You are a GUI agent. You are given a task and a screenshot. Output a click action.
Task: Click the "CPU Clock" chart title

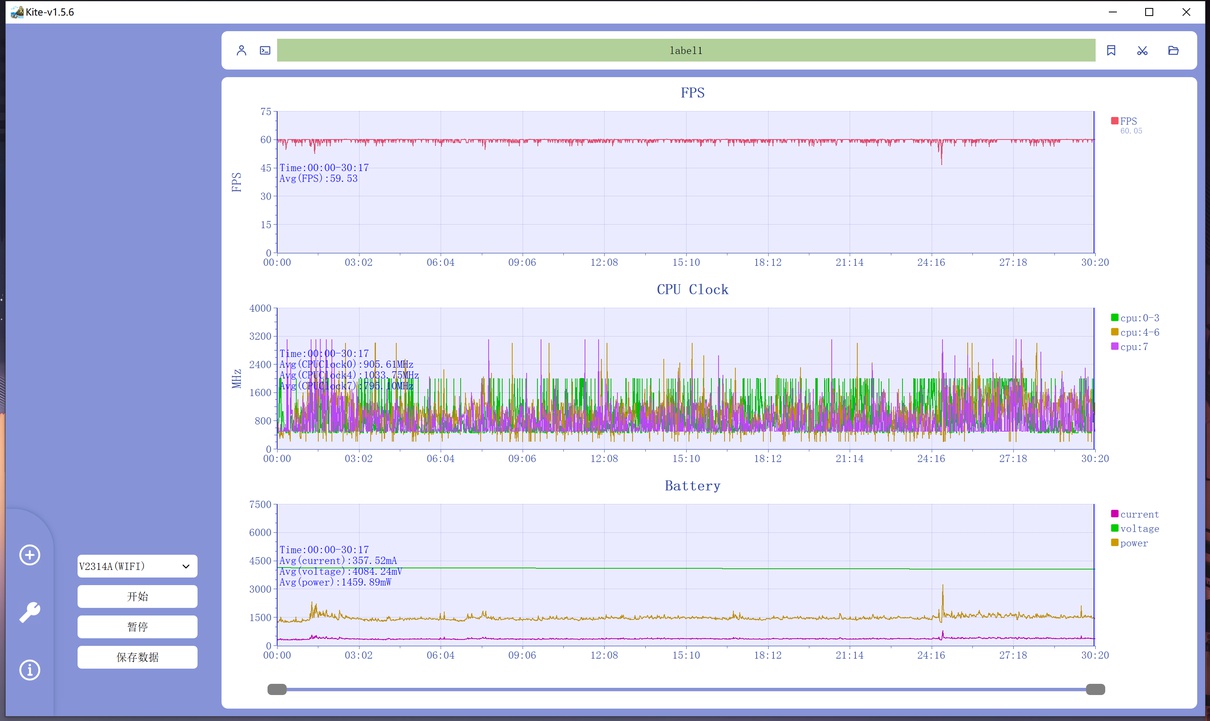coord(693,290)
